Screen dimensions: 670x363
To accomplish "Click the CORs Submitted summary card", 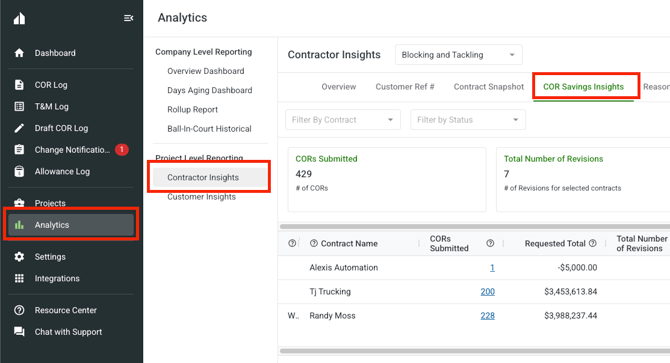I will [x=387, y=179].
